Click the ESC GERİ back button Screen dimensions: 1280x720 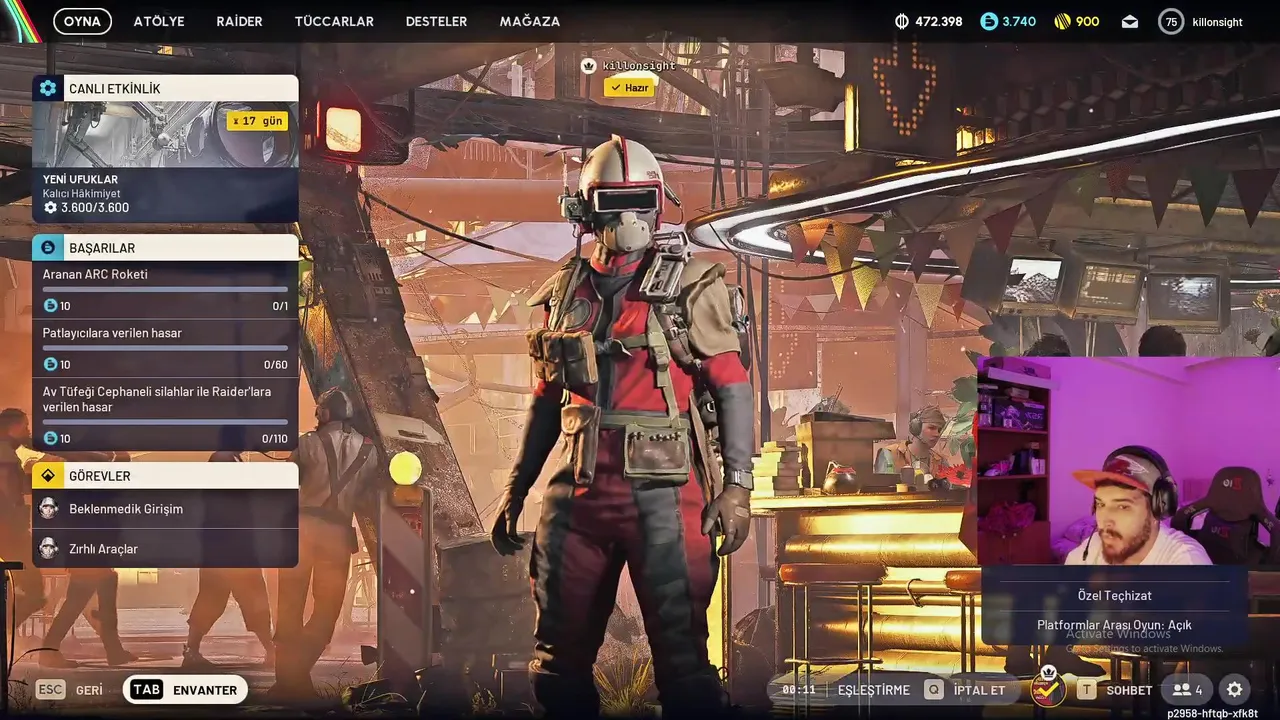pyautogui.click(x=69, y=690)
